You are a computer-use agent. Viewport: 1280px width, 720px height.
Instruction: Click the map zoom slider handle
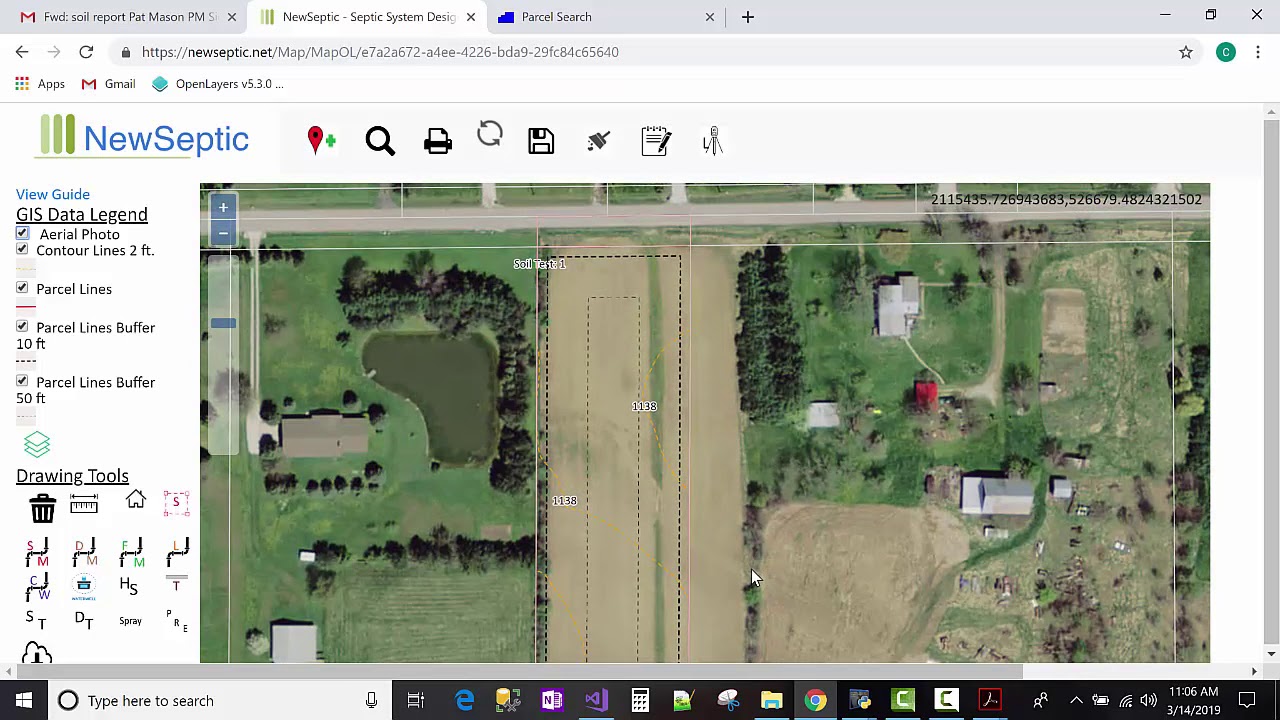223,323
